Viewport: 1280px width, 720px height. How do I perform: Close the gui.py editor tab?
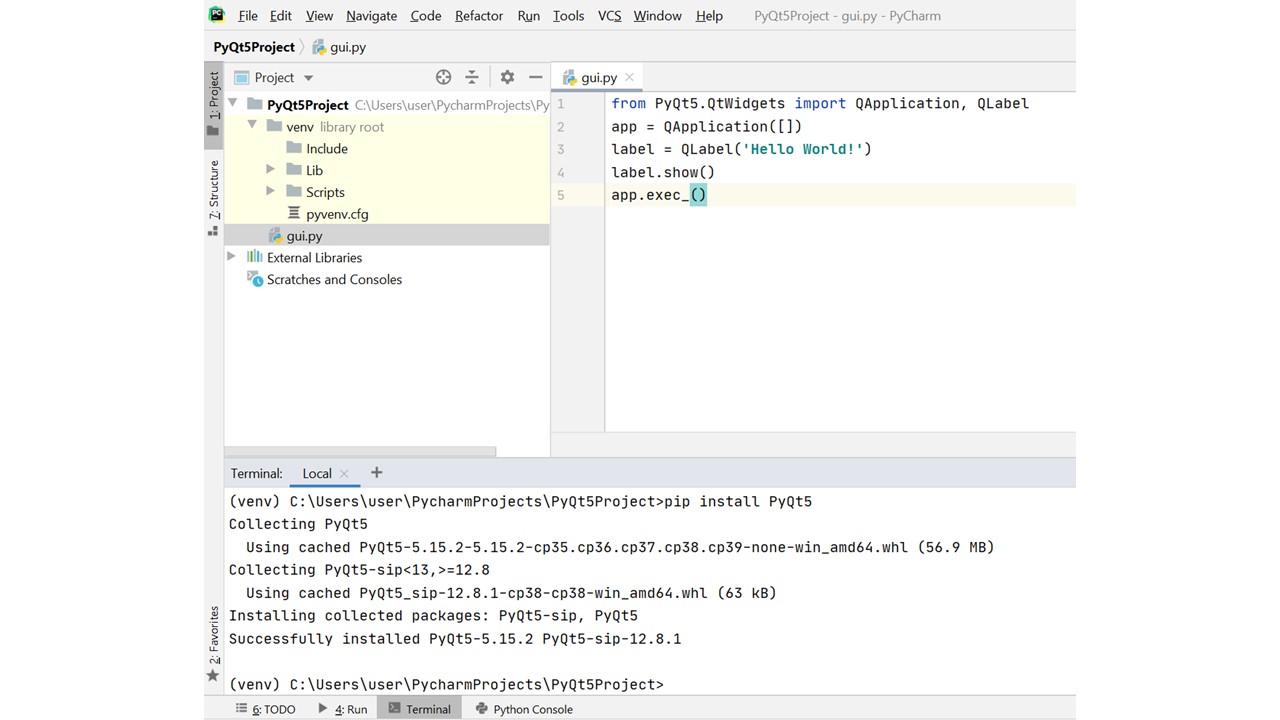tap(629, 77)
